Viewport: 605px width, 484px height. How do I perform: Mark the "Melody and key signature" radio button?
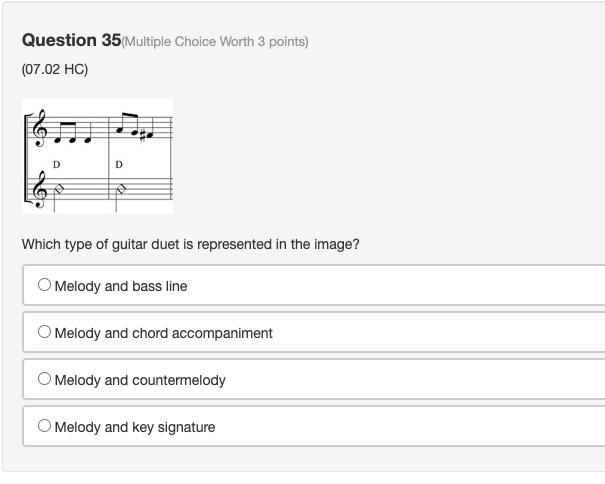click(x=44, y=426)
